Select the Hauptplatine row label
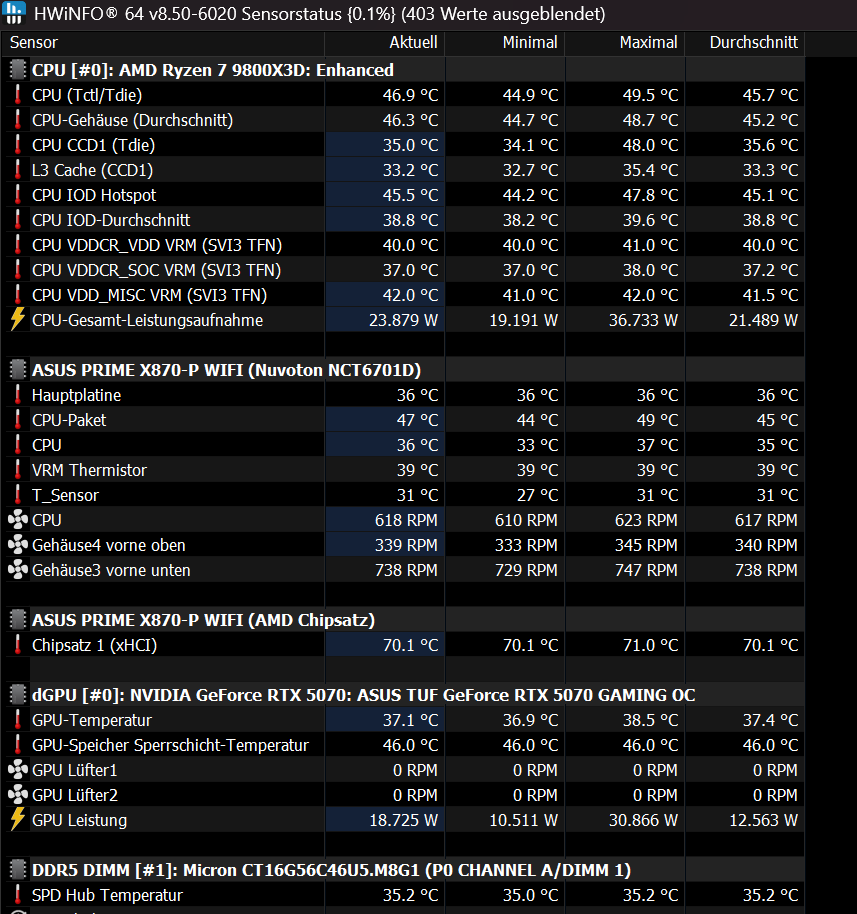The image size is (857, 914). (x=76, y=395)
